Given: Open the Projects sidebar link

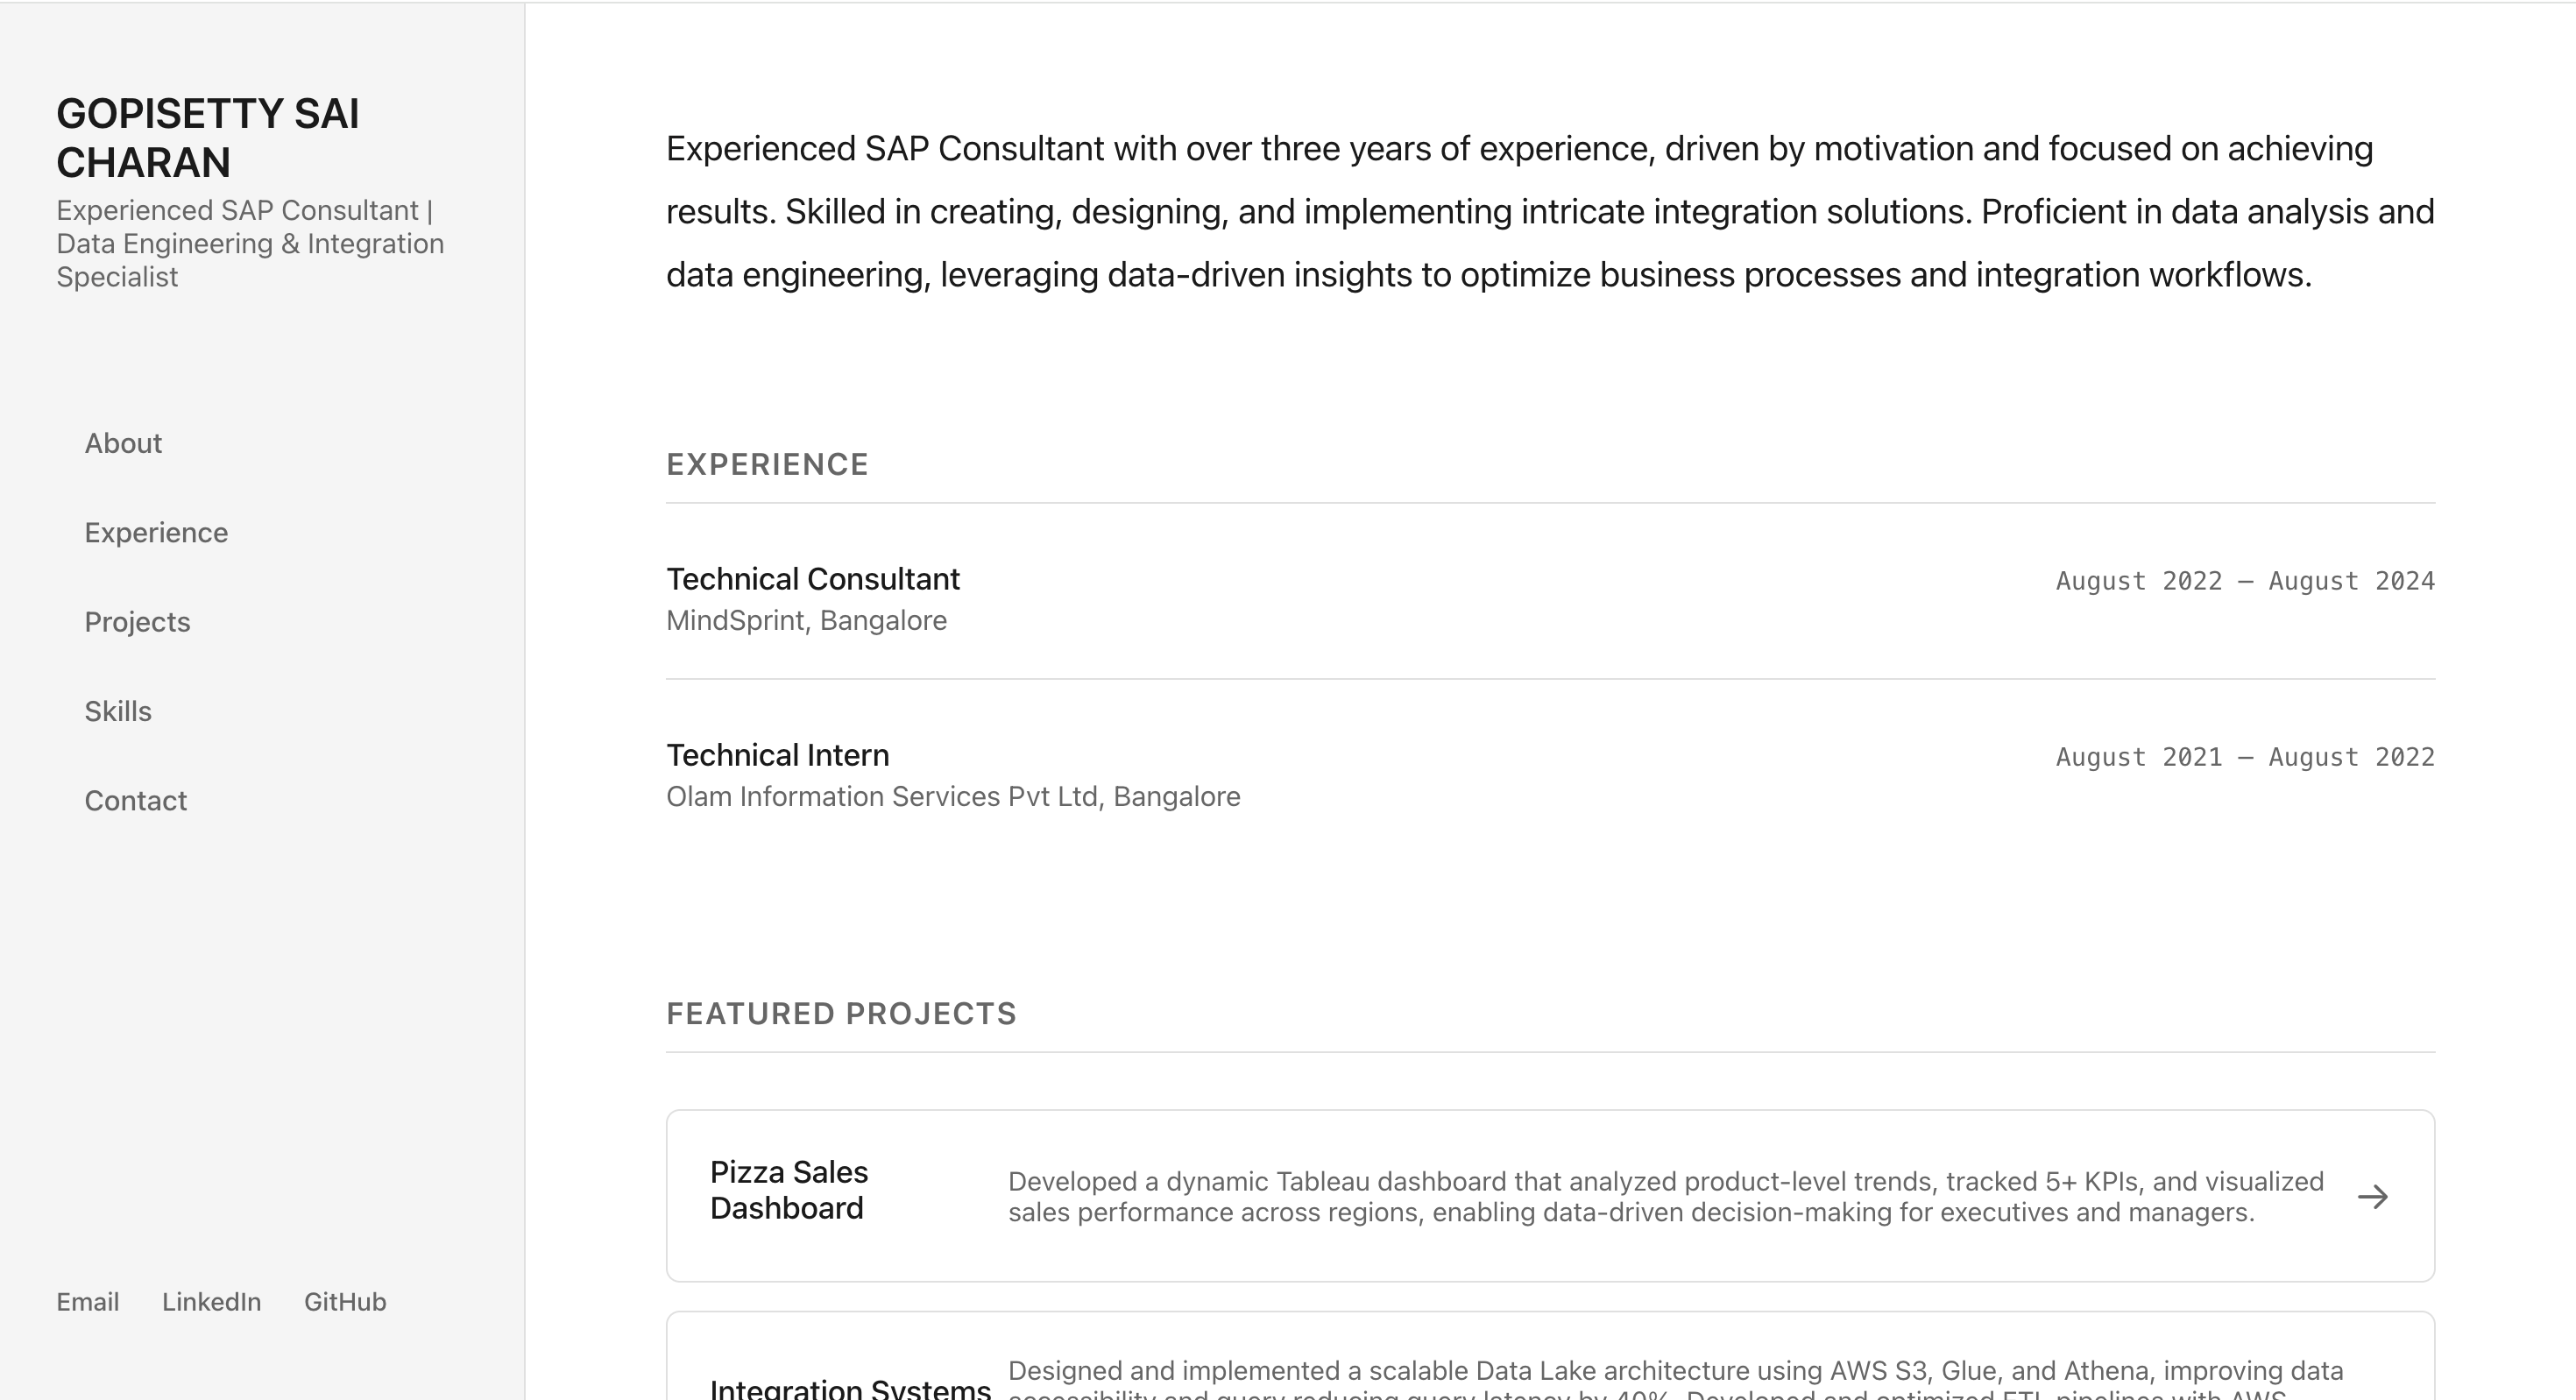Looking at the screenshot, I should [x=137, y=622].
